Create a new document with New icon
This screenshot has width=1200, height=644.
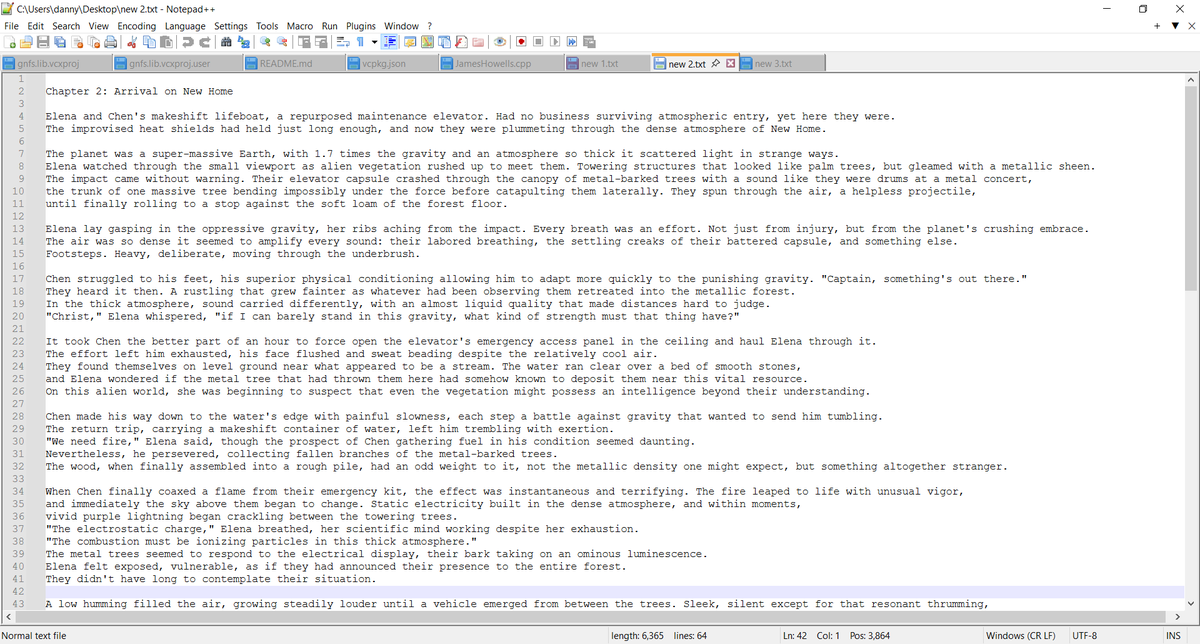point(10,43)
